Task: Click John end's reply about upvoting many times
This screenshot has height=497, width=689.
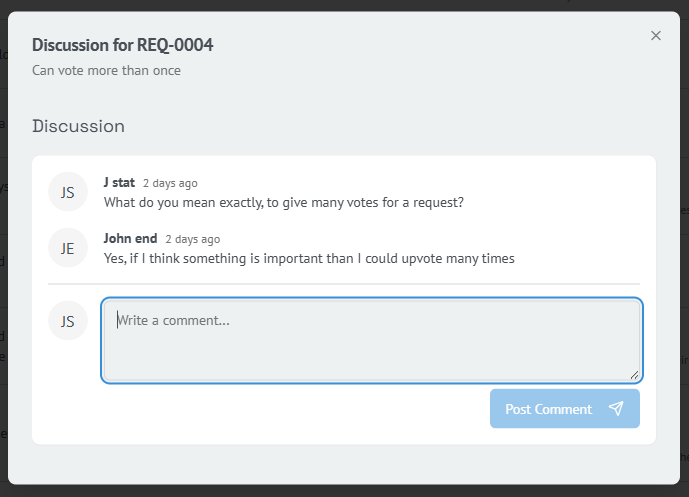Action: coord(309,259)
